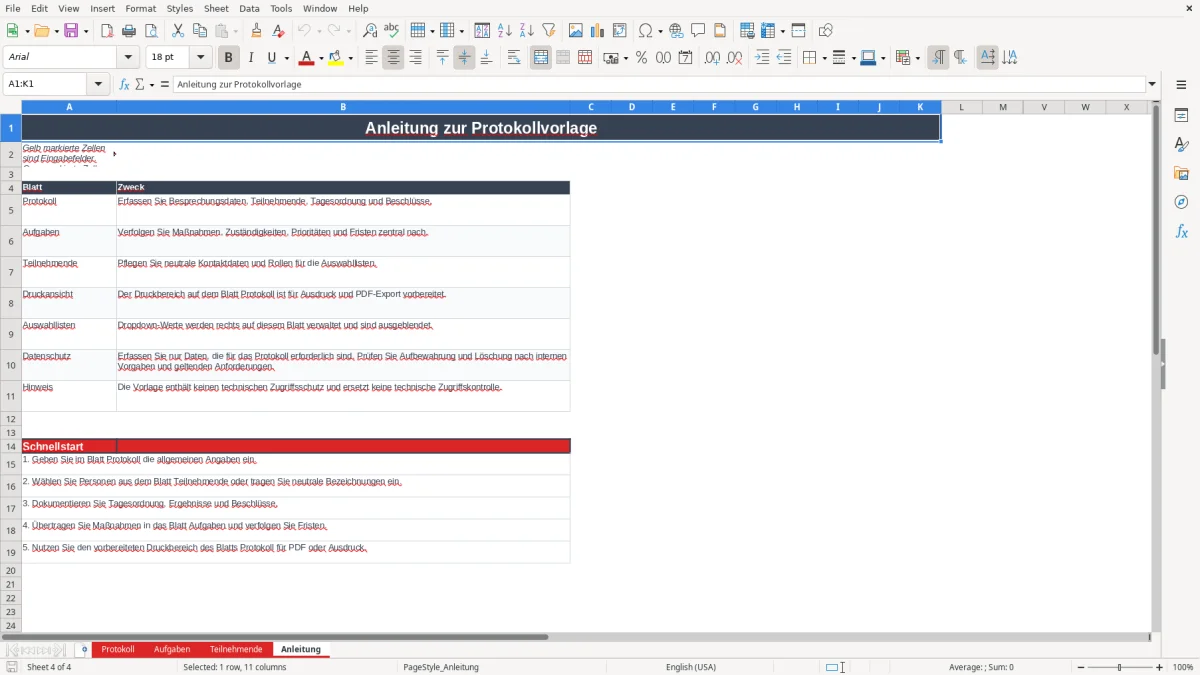Open sidebar Properties deck

coord(1181,116)
